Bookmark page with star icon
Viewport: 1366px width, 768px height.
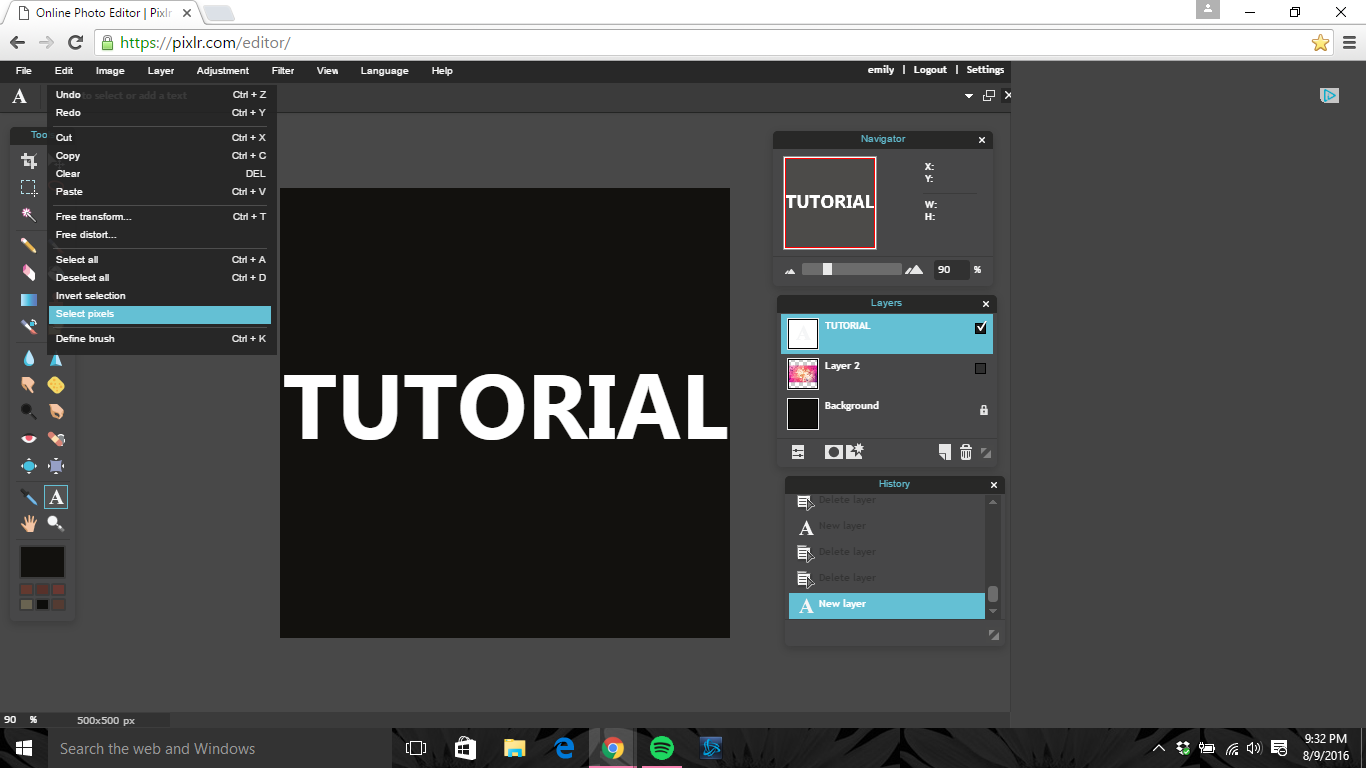point(1320,43)
